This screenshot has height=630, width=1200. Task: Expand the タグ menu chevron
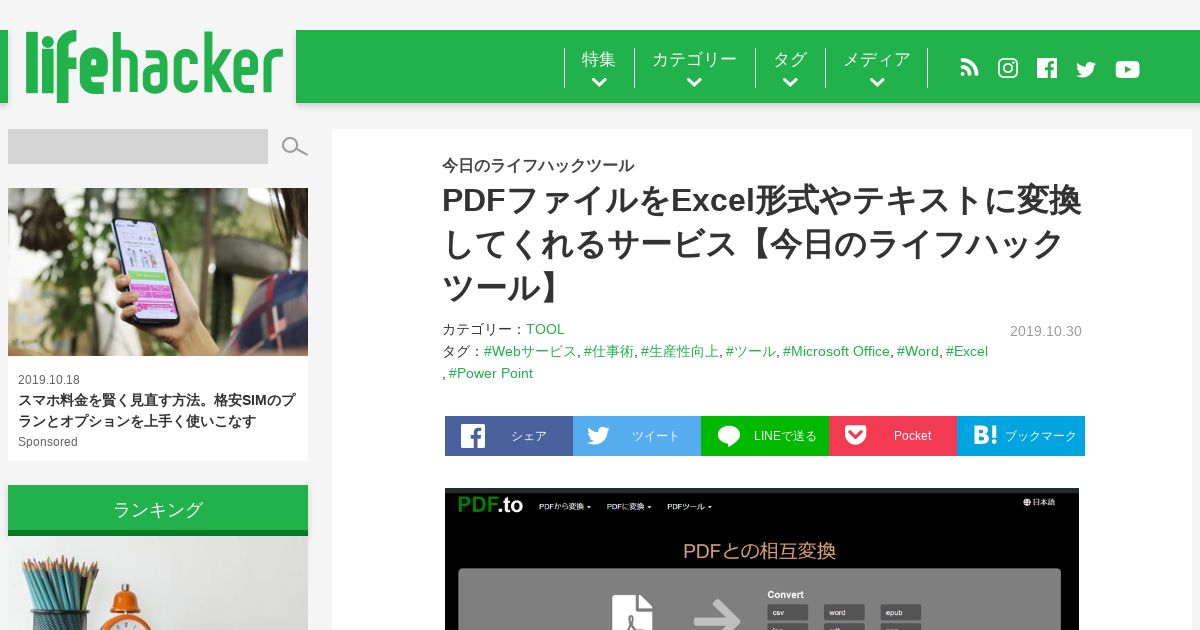tap(790, 83)
